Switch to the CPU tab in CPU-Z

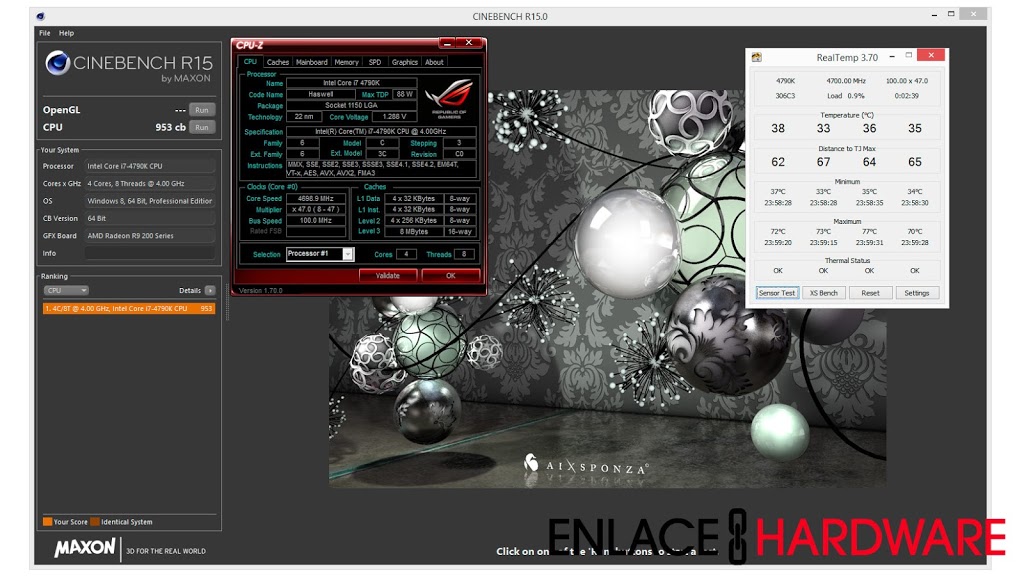[x=250, y=61]
